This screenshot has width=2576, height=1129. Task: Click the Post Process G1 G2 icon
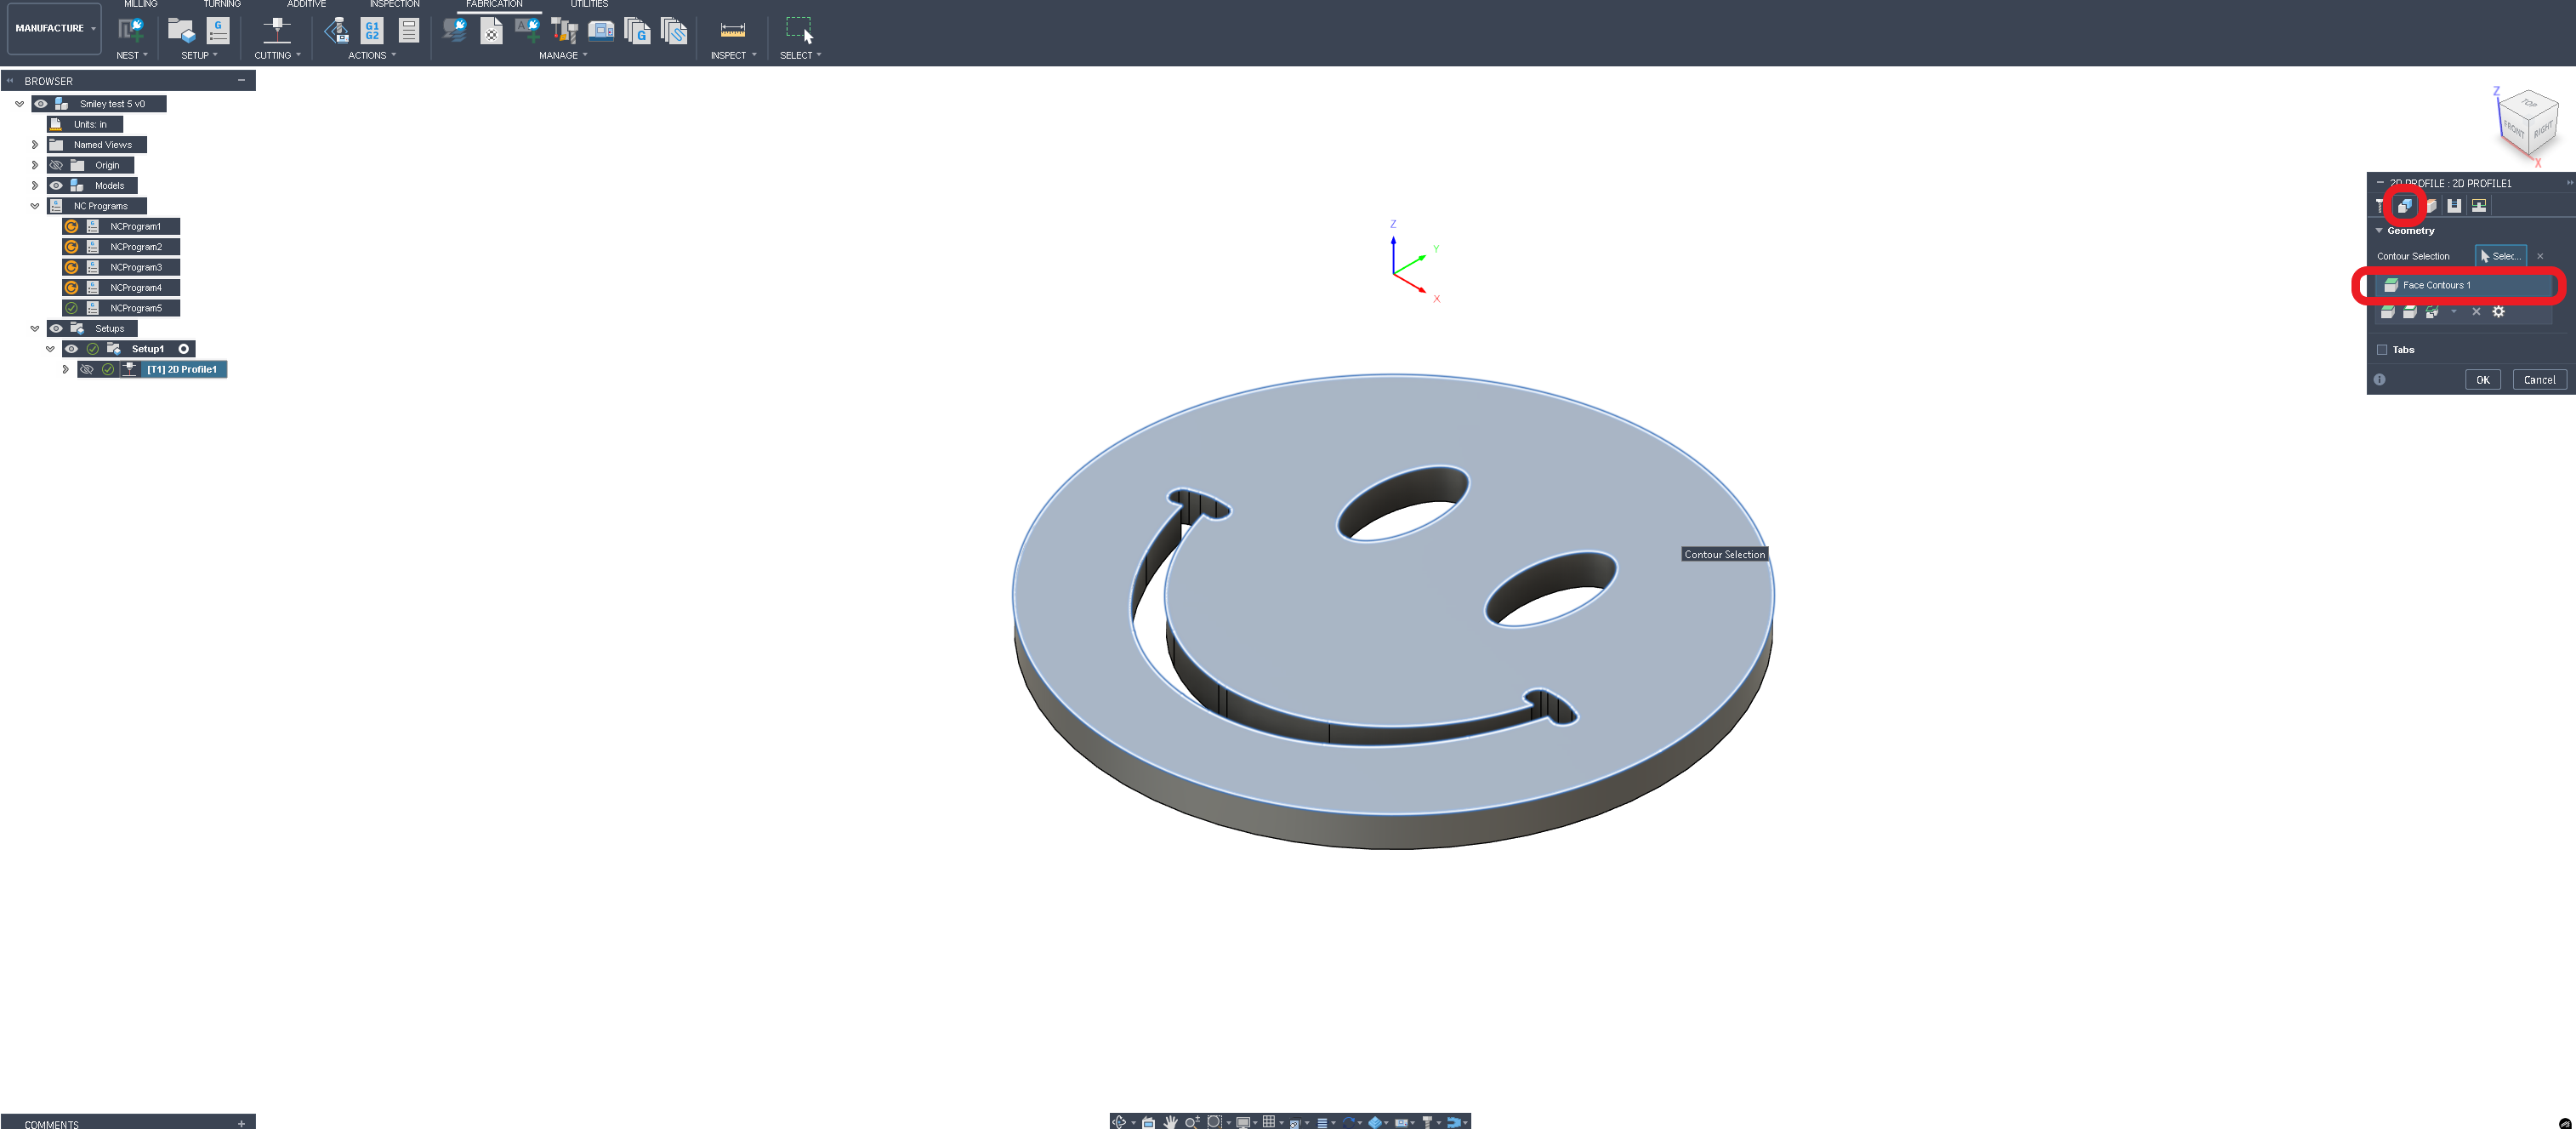click(x=372, y=31)
